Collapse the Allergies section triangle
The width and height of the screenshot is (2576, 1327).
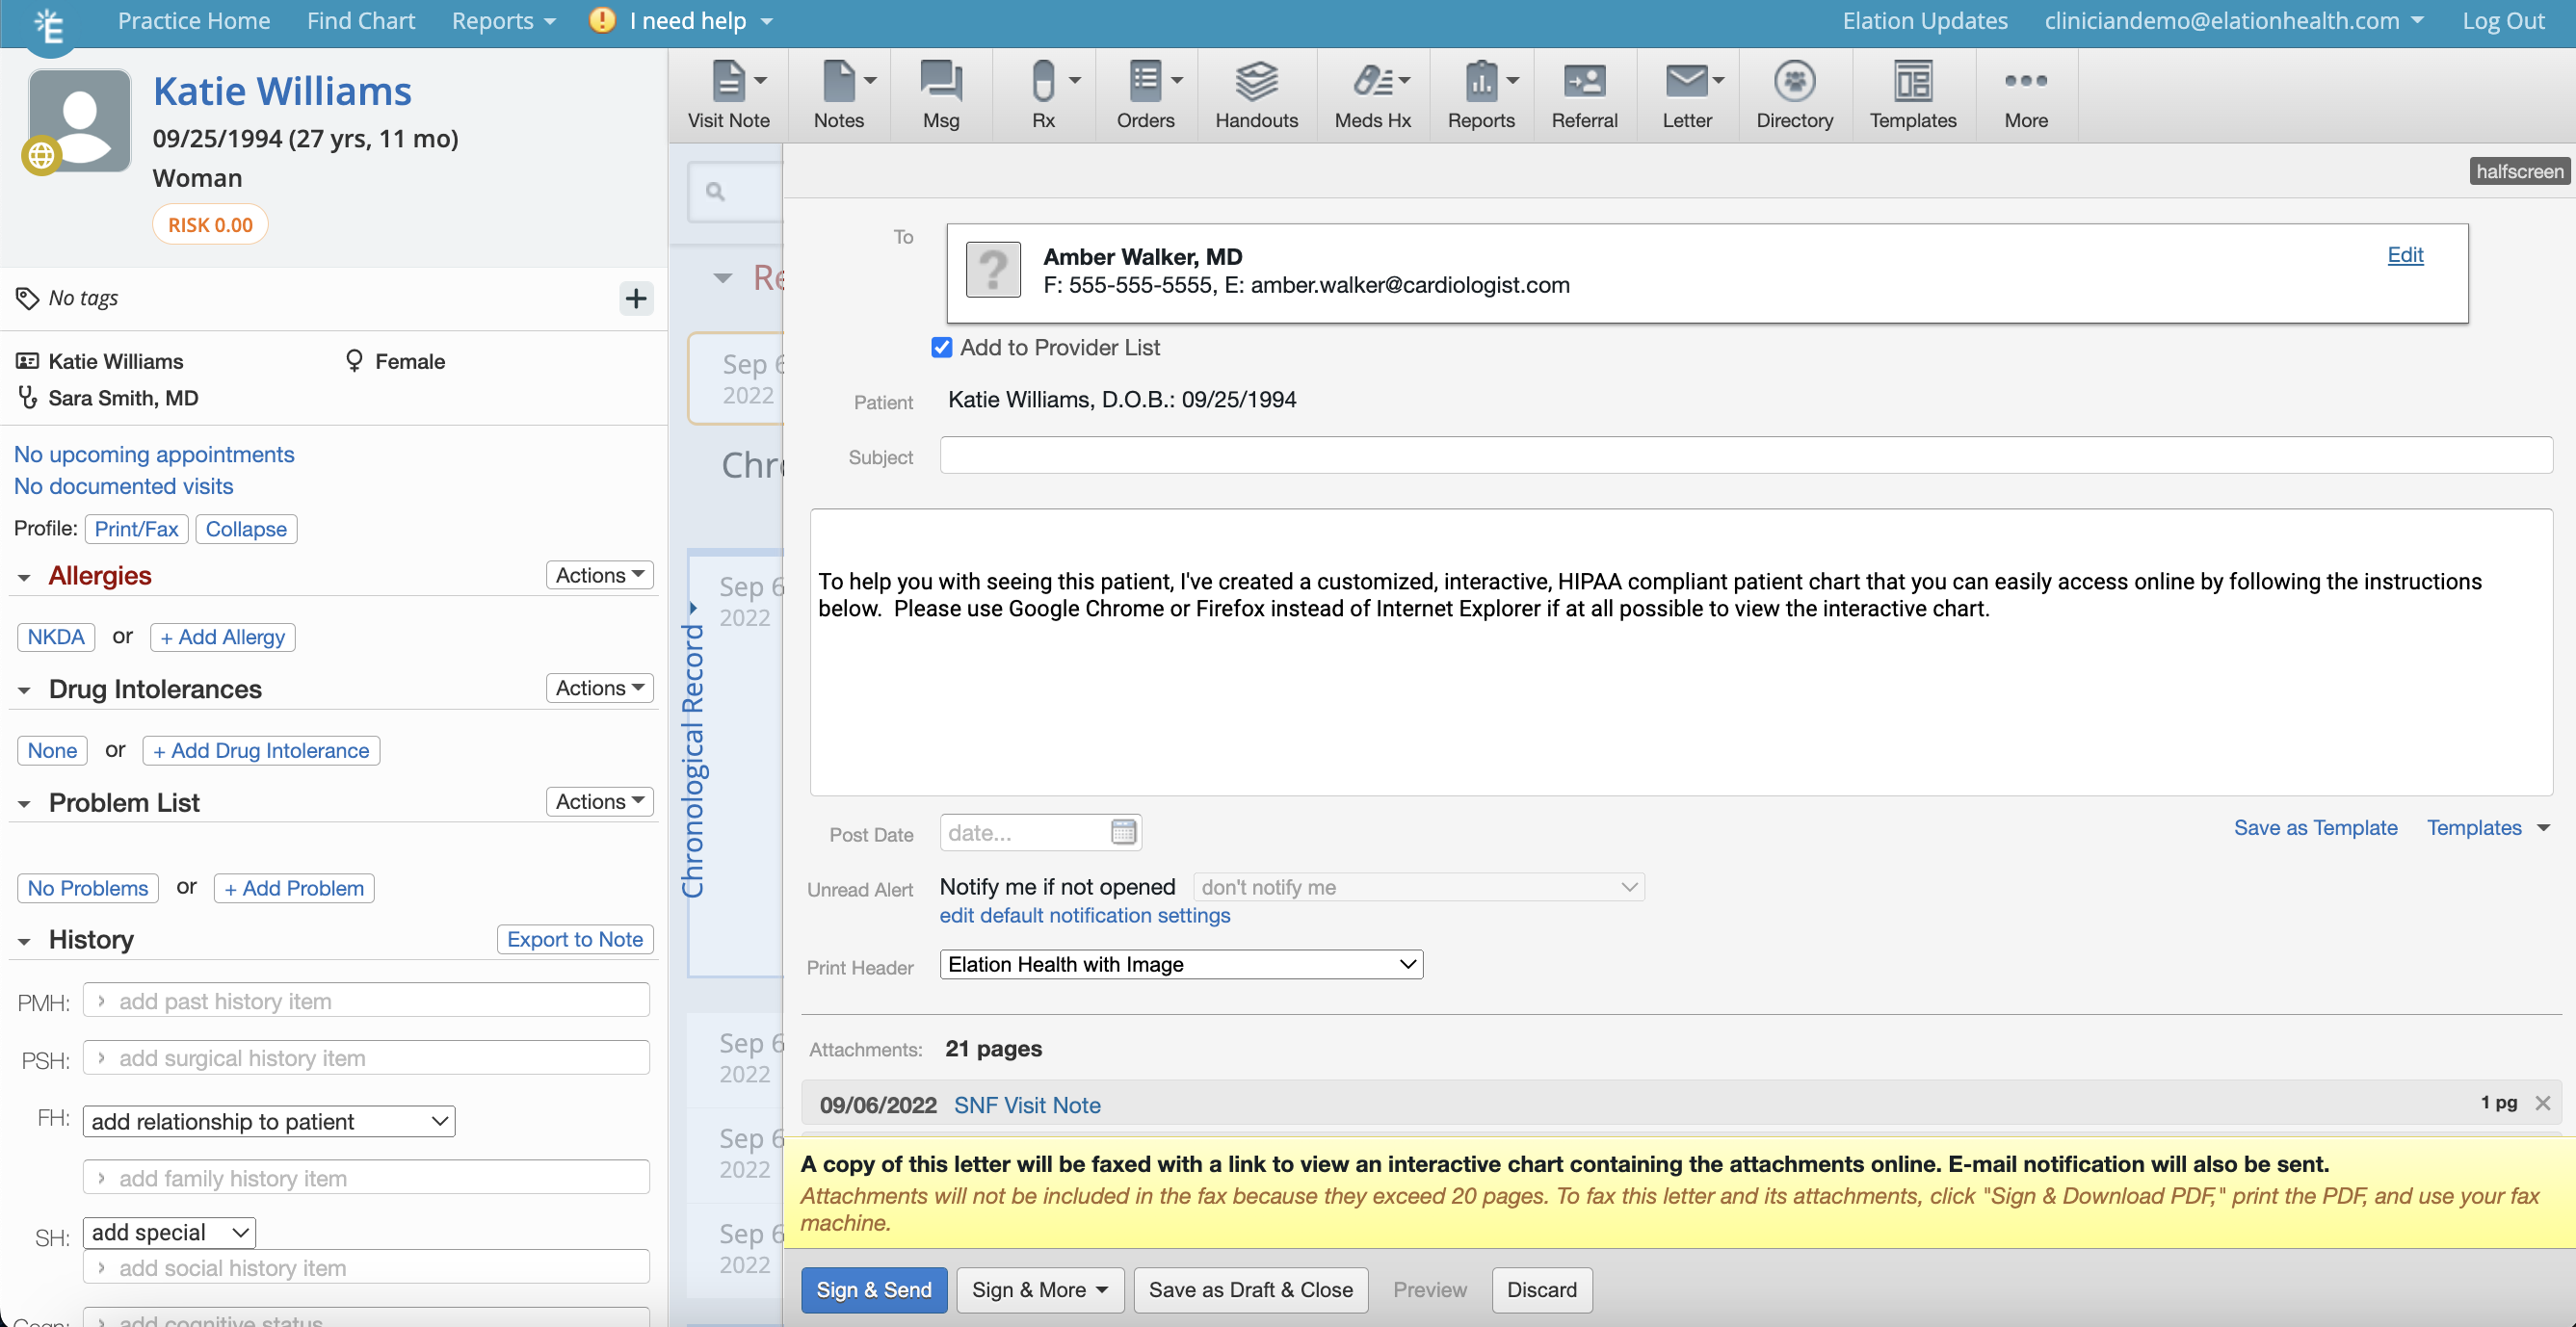coord(25,577)
